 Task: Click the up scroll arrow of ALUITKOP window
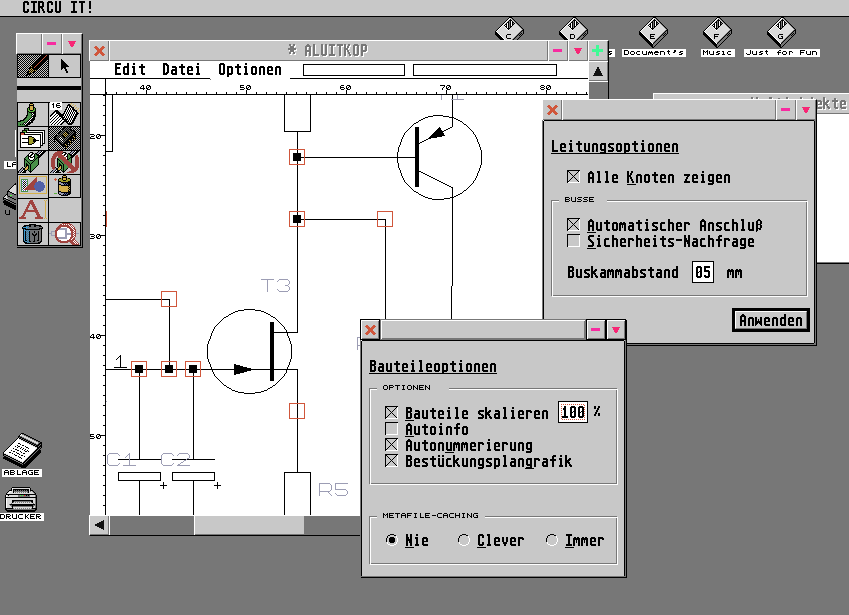point(598,71)
